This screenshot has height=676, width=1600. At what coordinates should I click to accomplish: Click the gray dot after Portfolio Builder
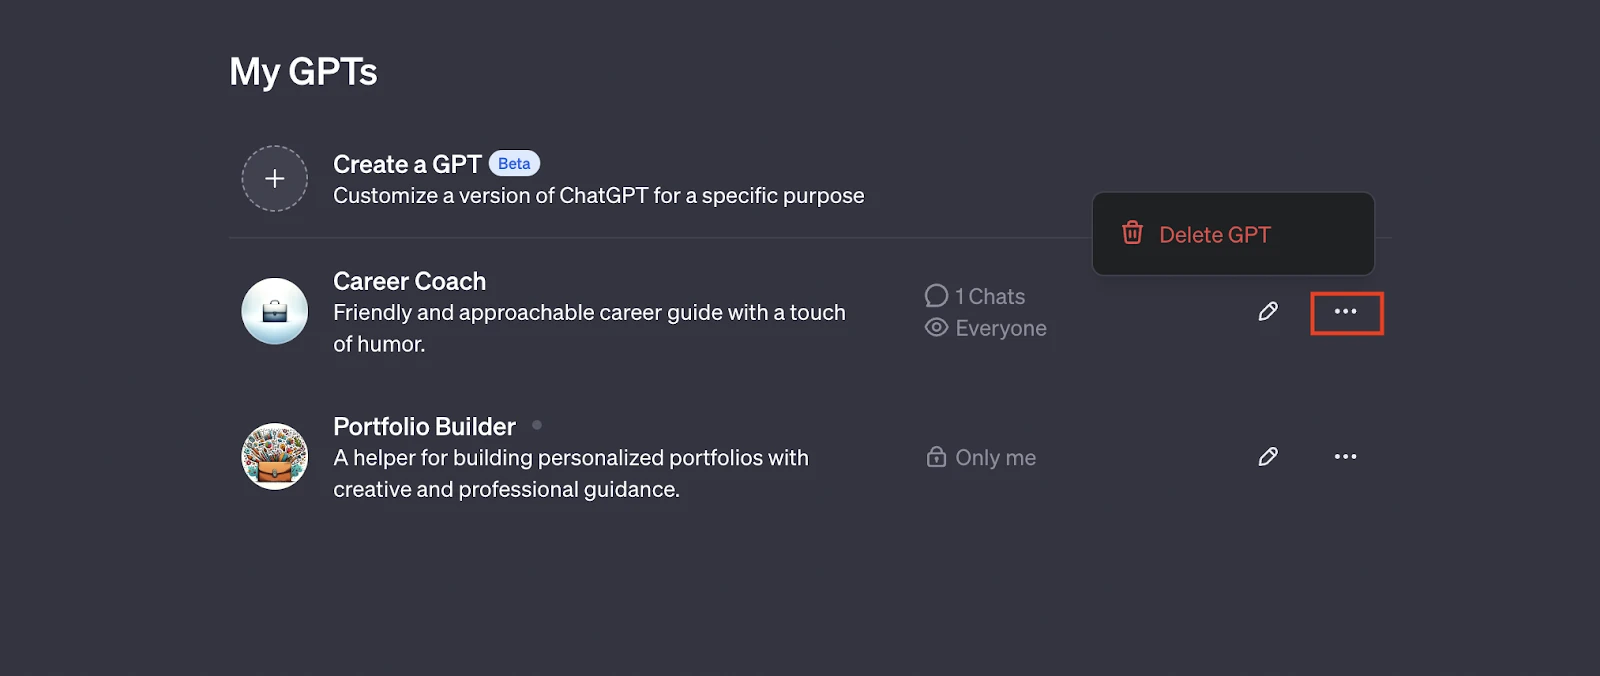point(537,425)
